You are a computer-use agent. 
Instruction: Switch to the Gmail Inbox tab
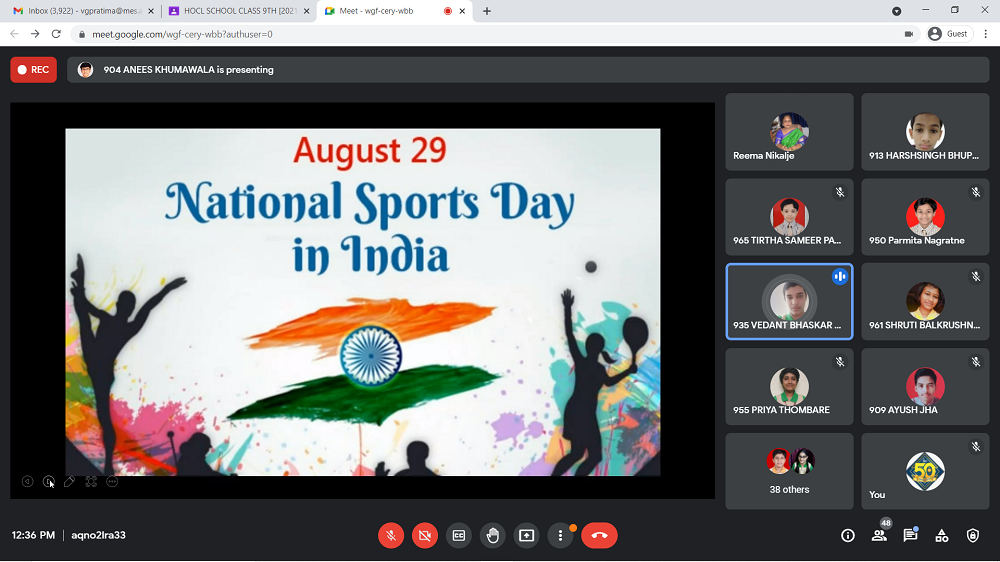tap(80, 11)
